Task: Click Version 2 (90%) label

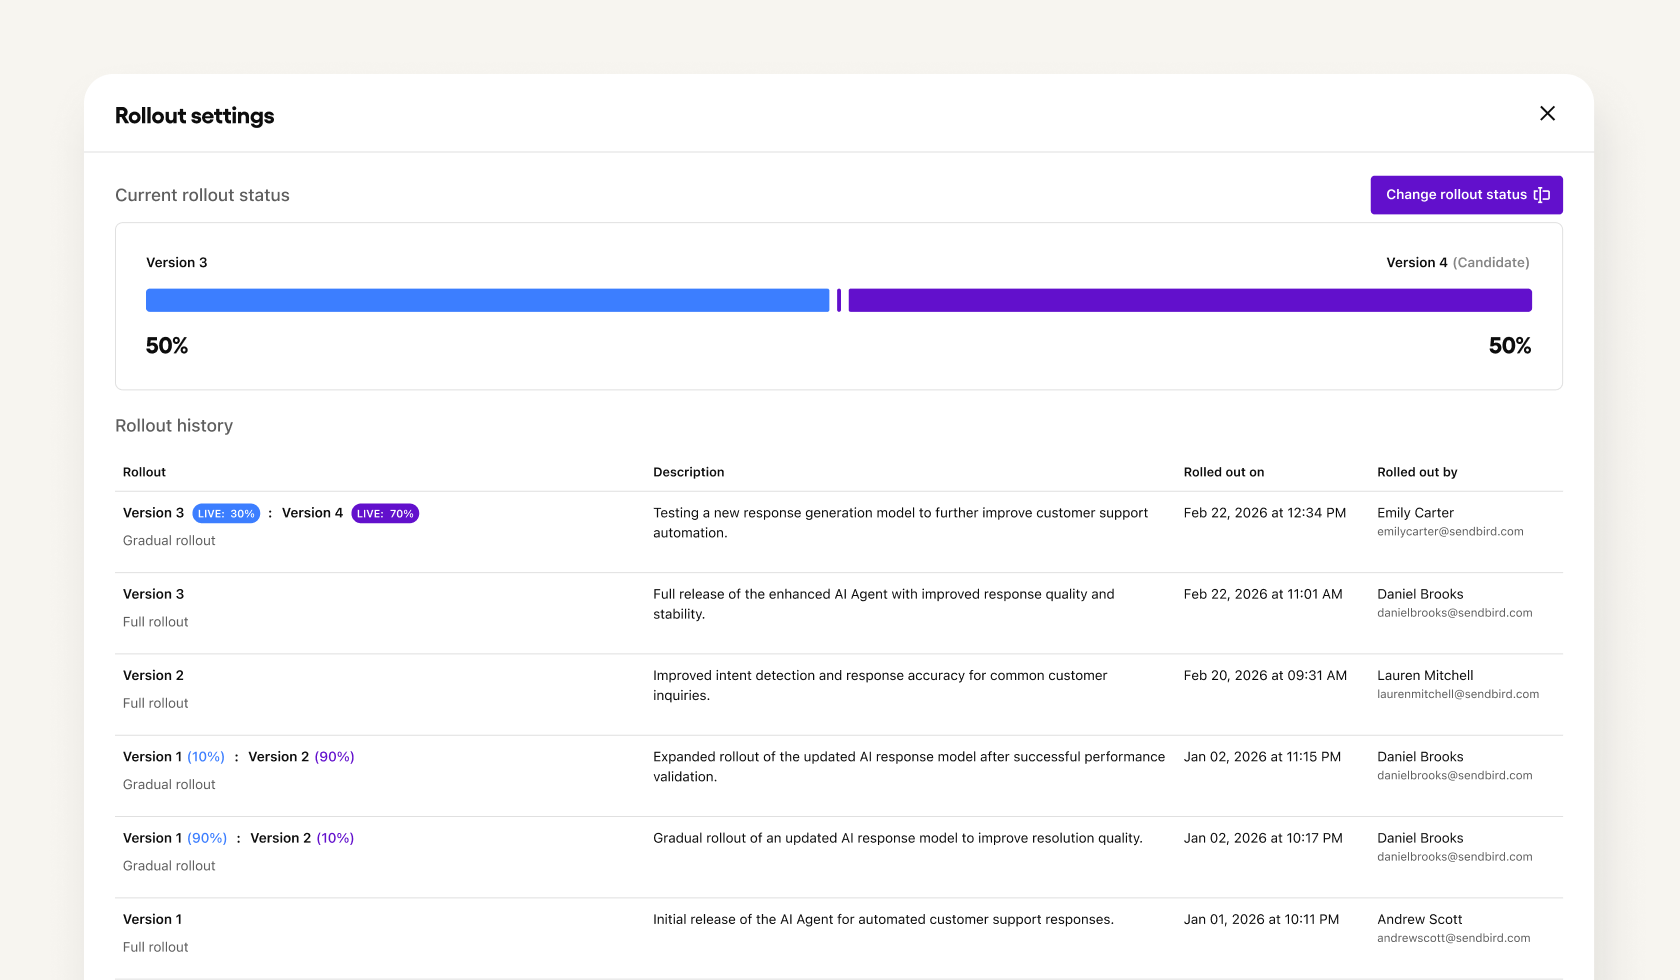Action: (301, 757)
